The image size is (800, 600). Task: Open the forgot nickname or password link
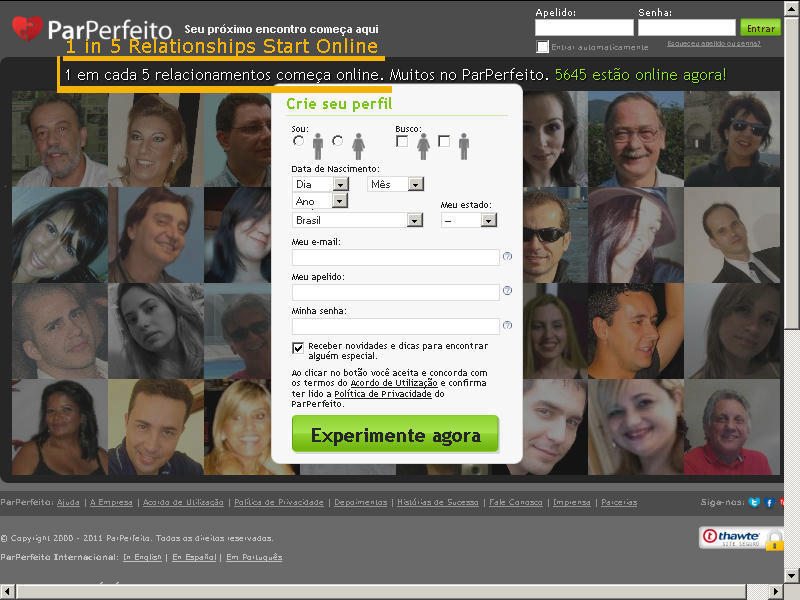coord(714,44)
